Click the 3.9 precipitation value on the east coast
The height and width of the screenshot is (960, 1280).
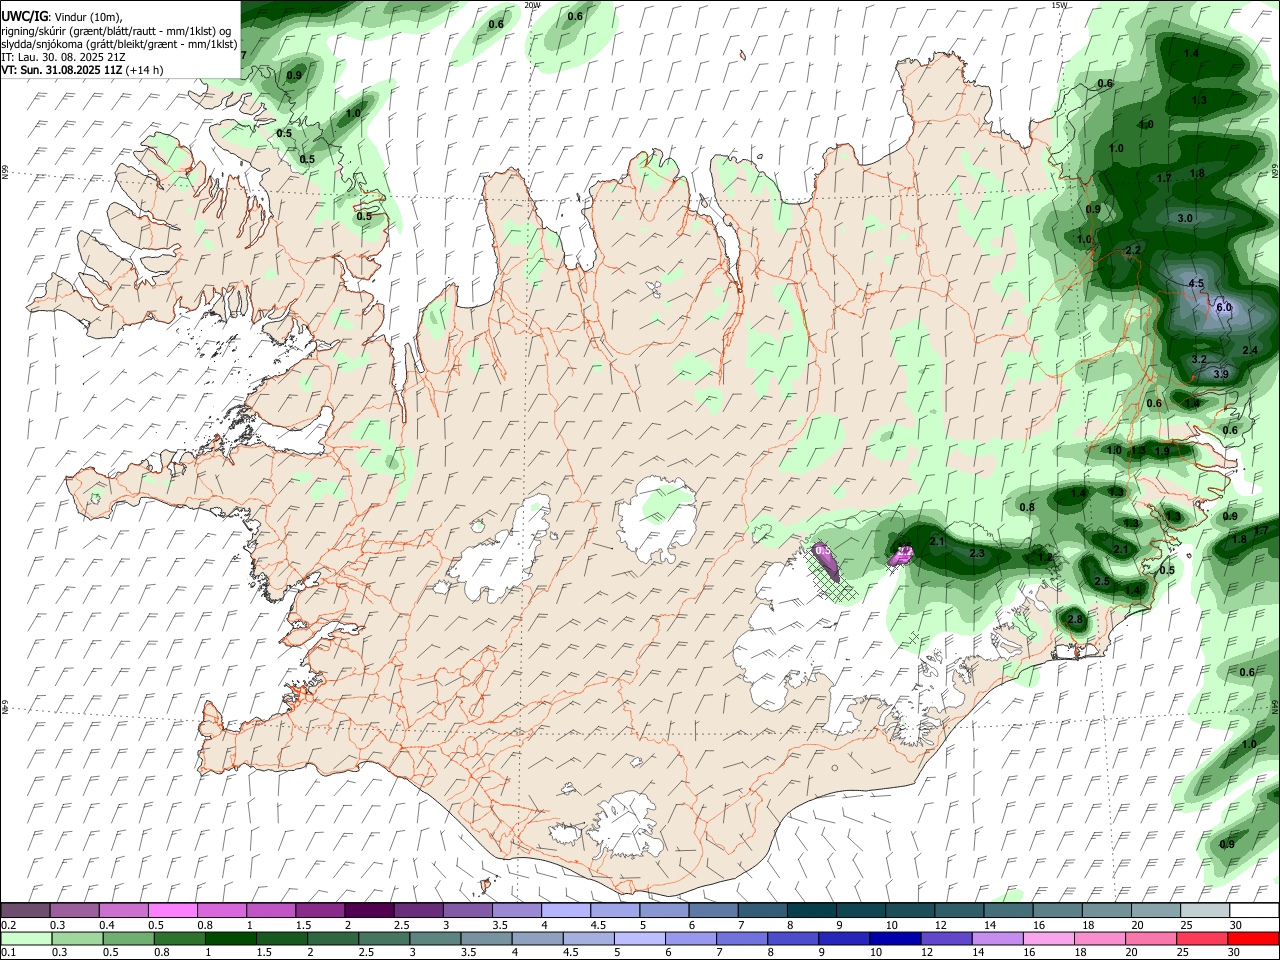pyautogui.click(x=1220, y=374)
